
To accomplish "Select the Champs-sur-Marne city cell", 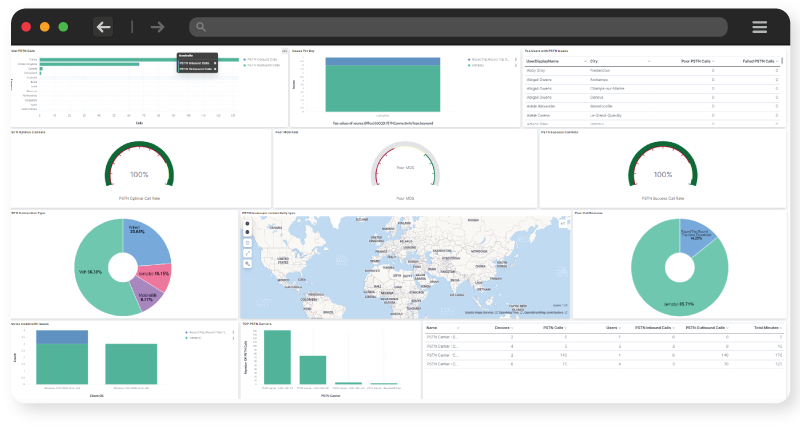I will [x=607, y=88].
